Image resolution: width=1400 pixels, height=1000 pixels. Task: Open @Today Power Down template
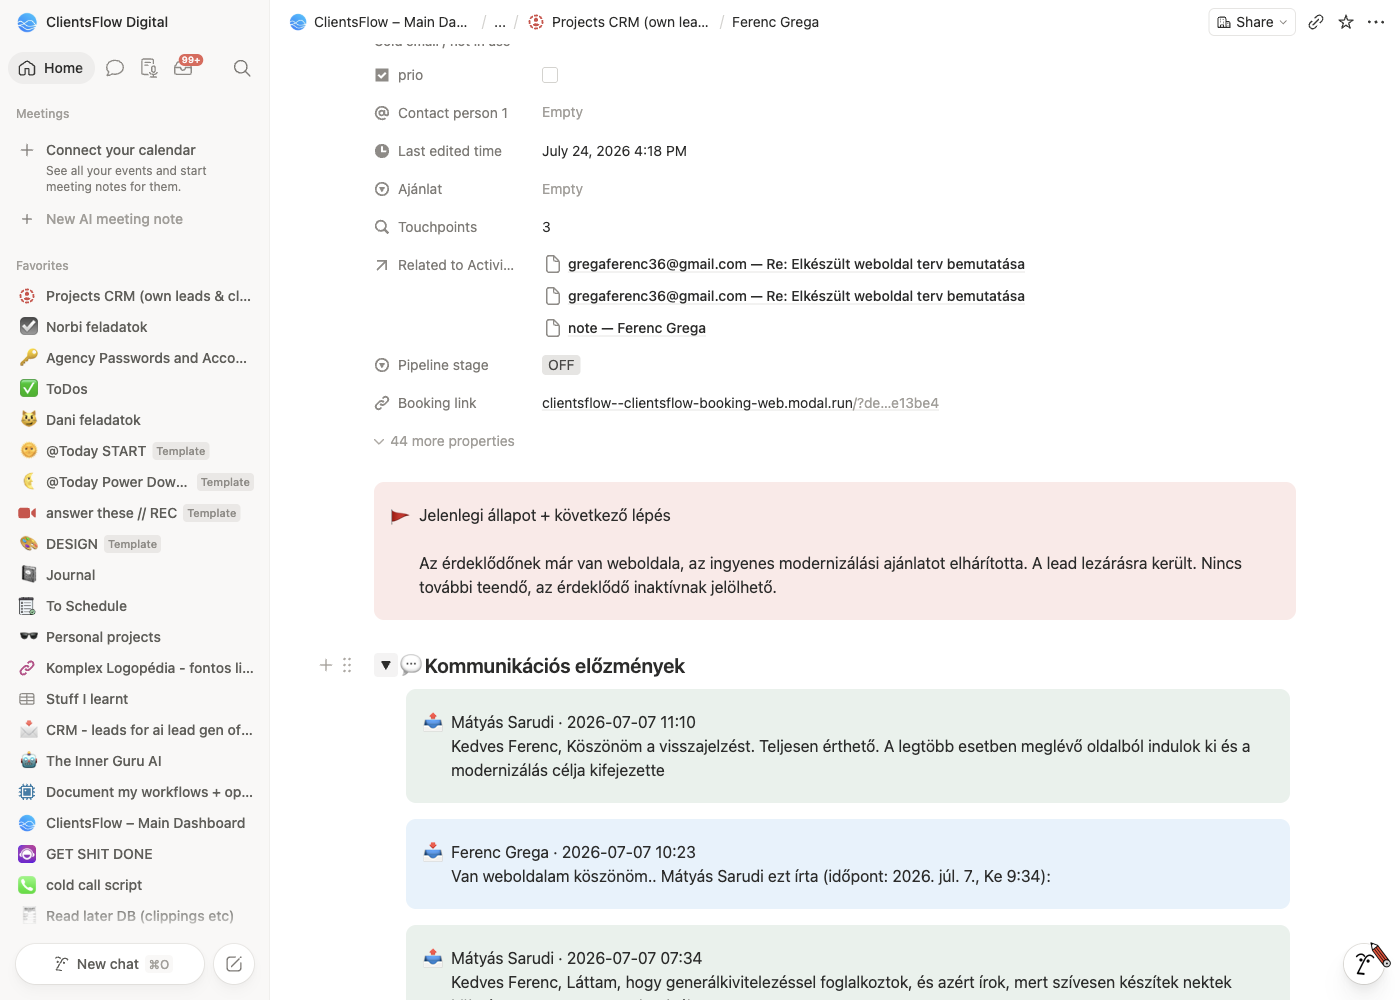tap(134, 482)
